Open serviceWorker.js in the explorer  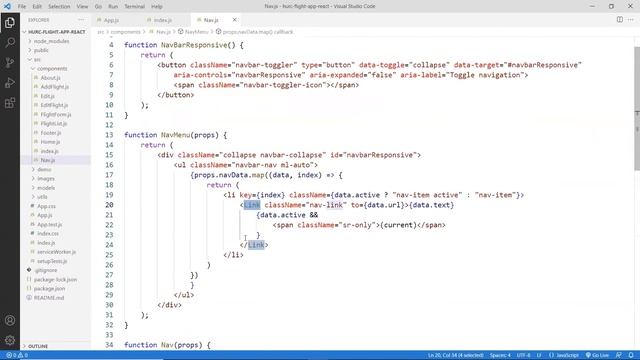56,252
